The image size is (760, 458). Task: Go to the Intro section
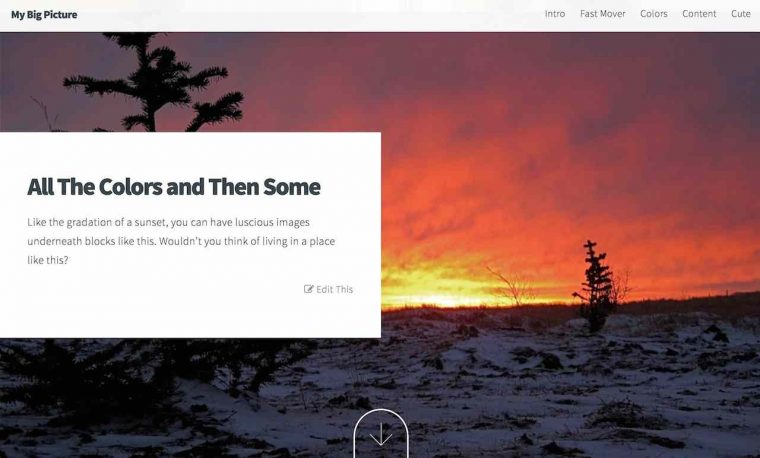[x=554, y=14]
